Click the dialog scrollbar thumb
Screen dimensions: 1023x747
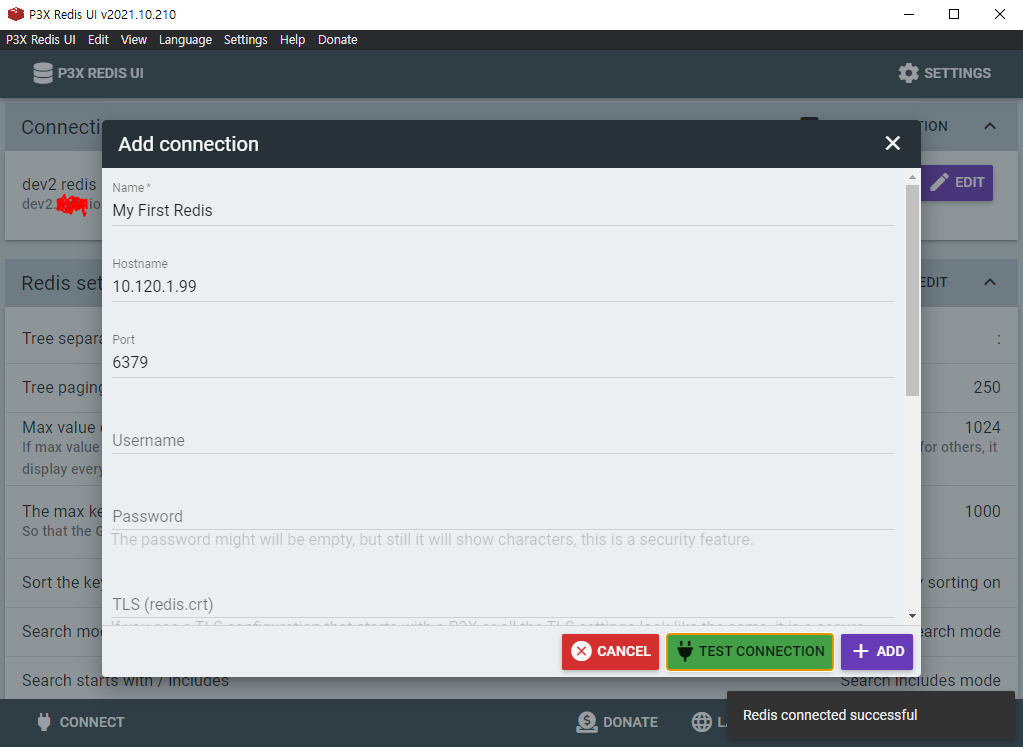coord(912,290)
